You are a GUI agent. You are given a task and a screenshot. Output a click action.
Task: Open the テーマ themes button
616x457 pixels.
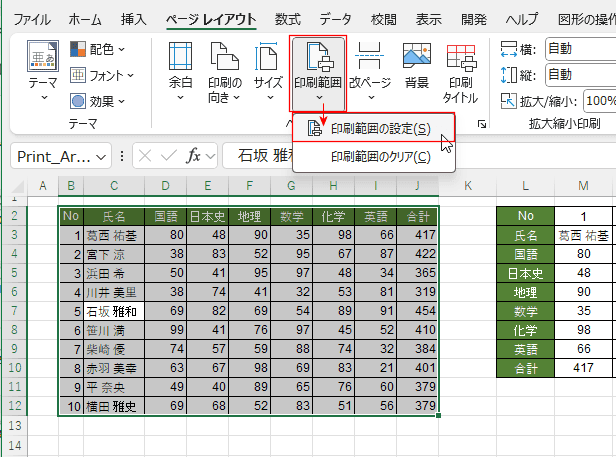pyautogui.click(x=43, y=70)
